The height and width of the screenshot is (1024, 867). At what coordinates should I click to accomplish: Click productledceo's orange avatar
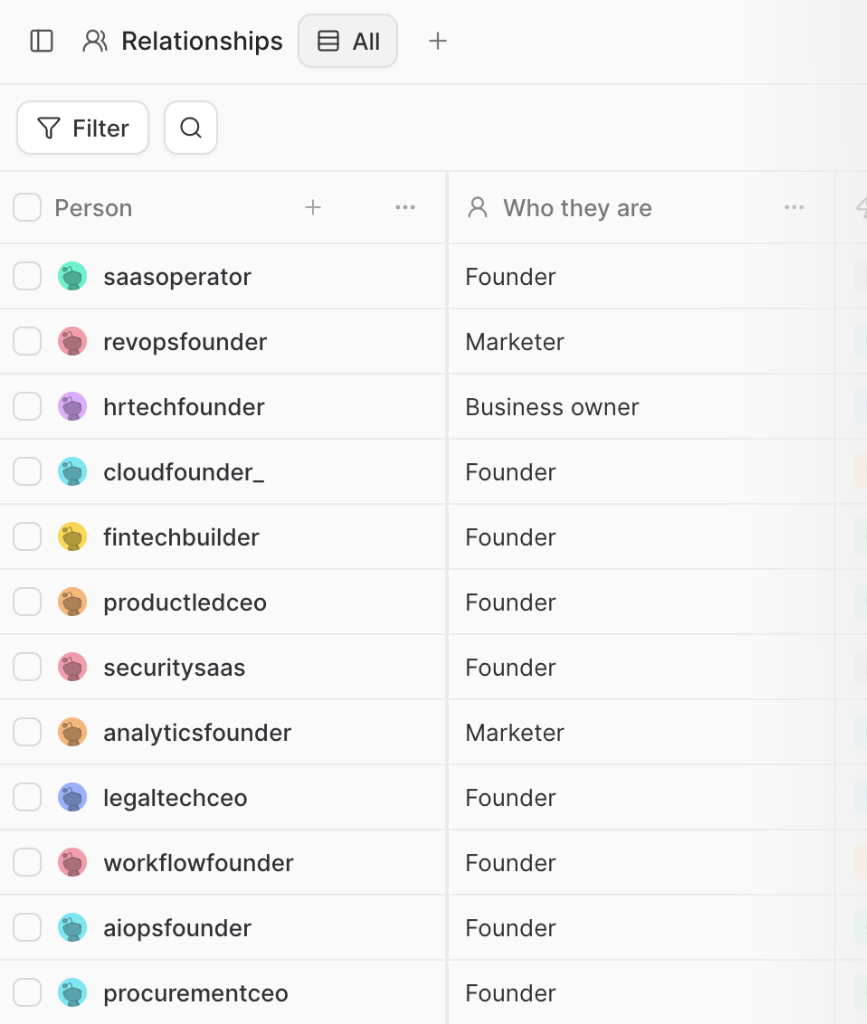(x=72, y=602)
